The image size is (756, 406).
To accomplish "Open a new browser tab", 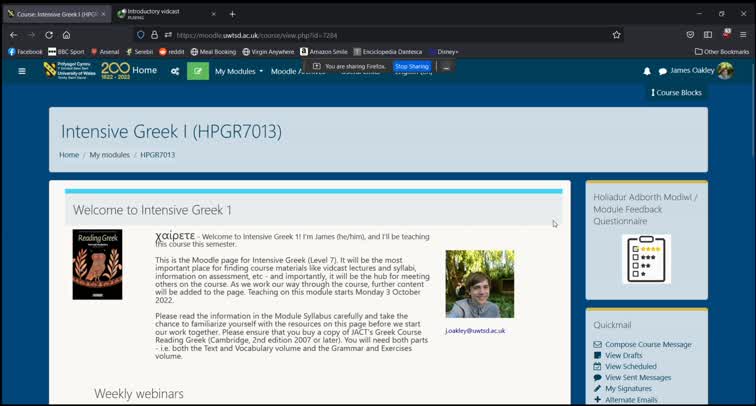I will 232,14.
